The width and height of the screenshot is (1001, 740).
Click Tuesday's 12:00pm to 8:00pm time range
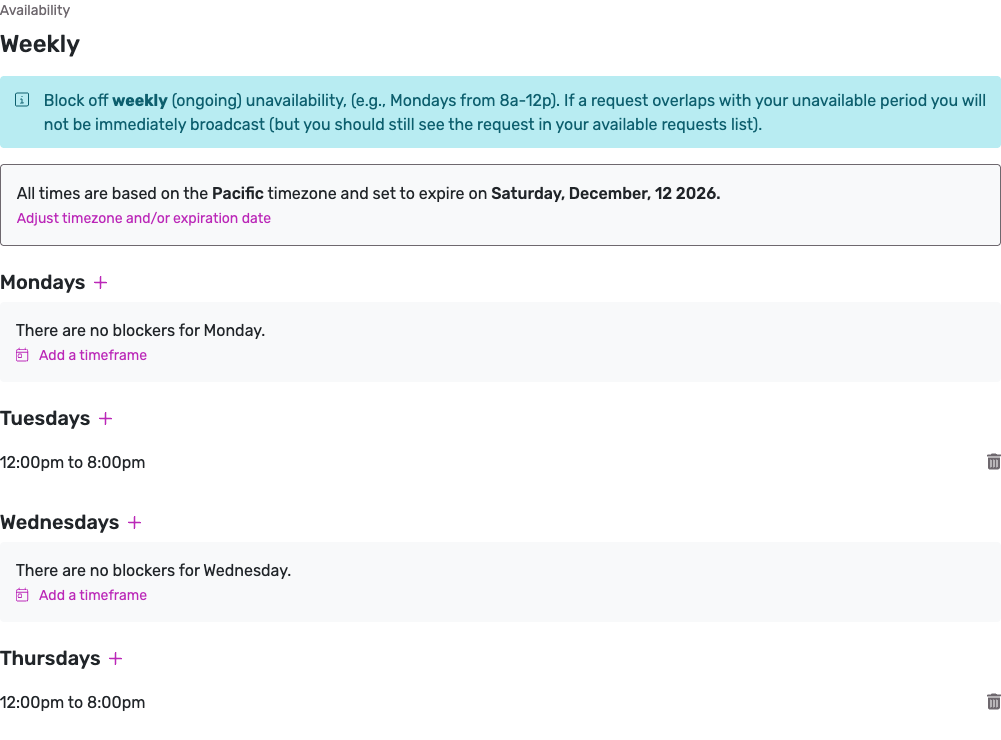point(72,462)
